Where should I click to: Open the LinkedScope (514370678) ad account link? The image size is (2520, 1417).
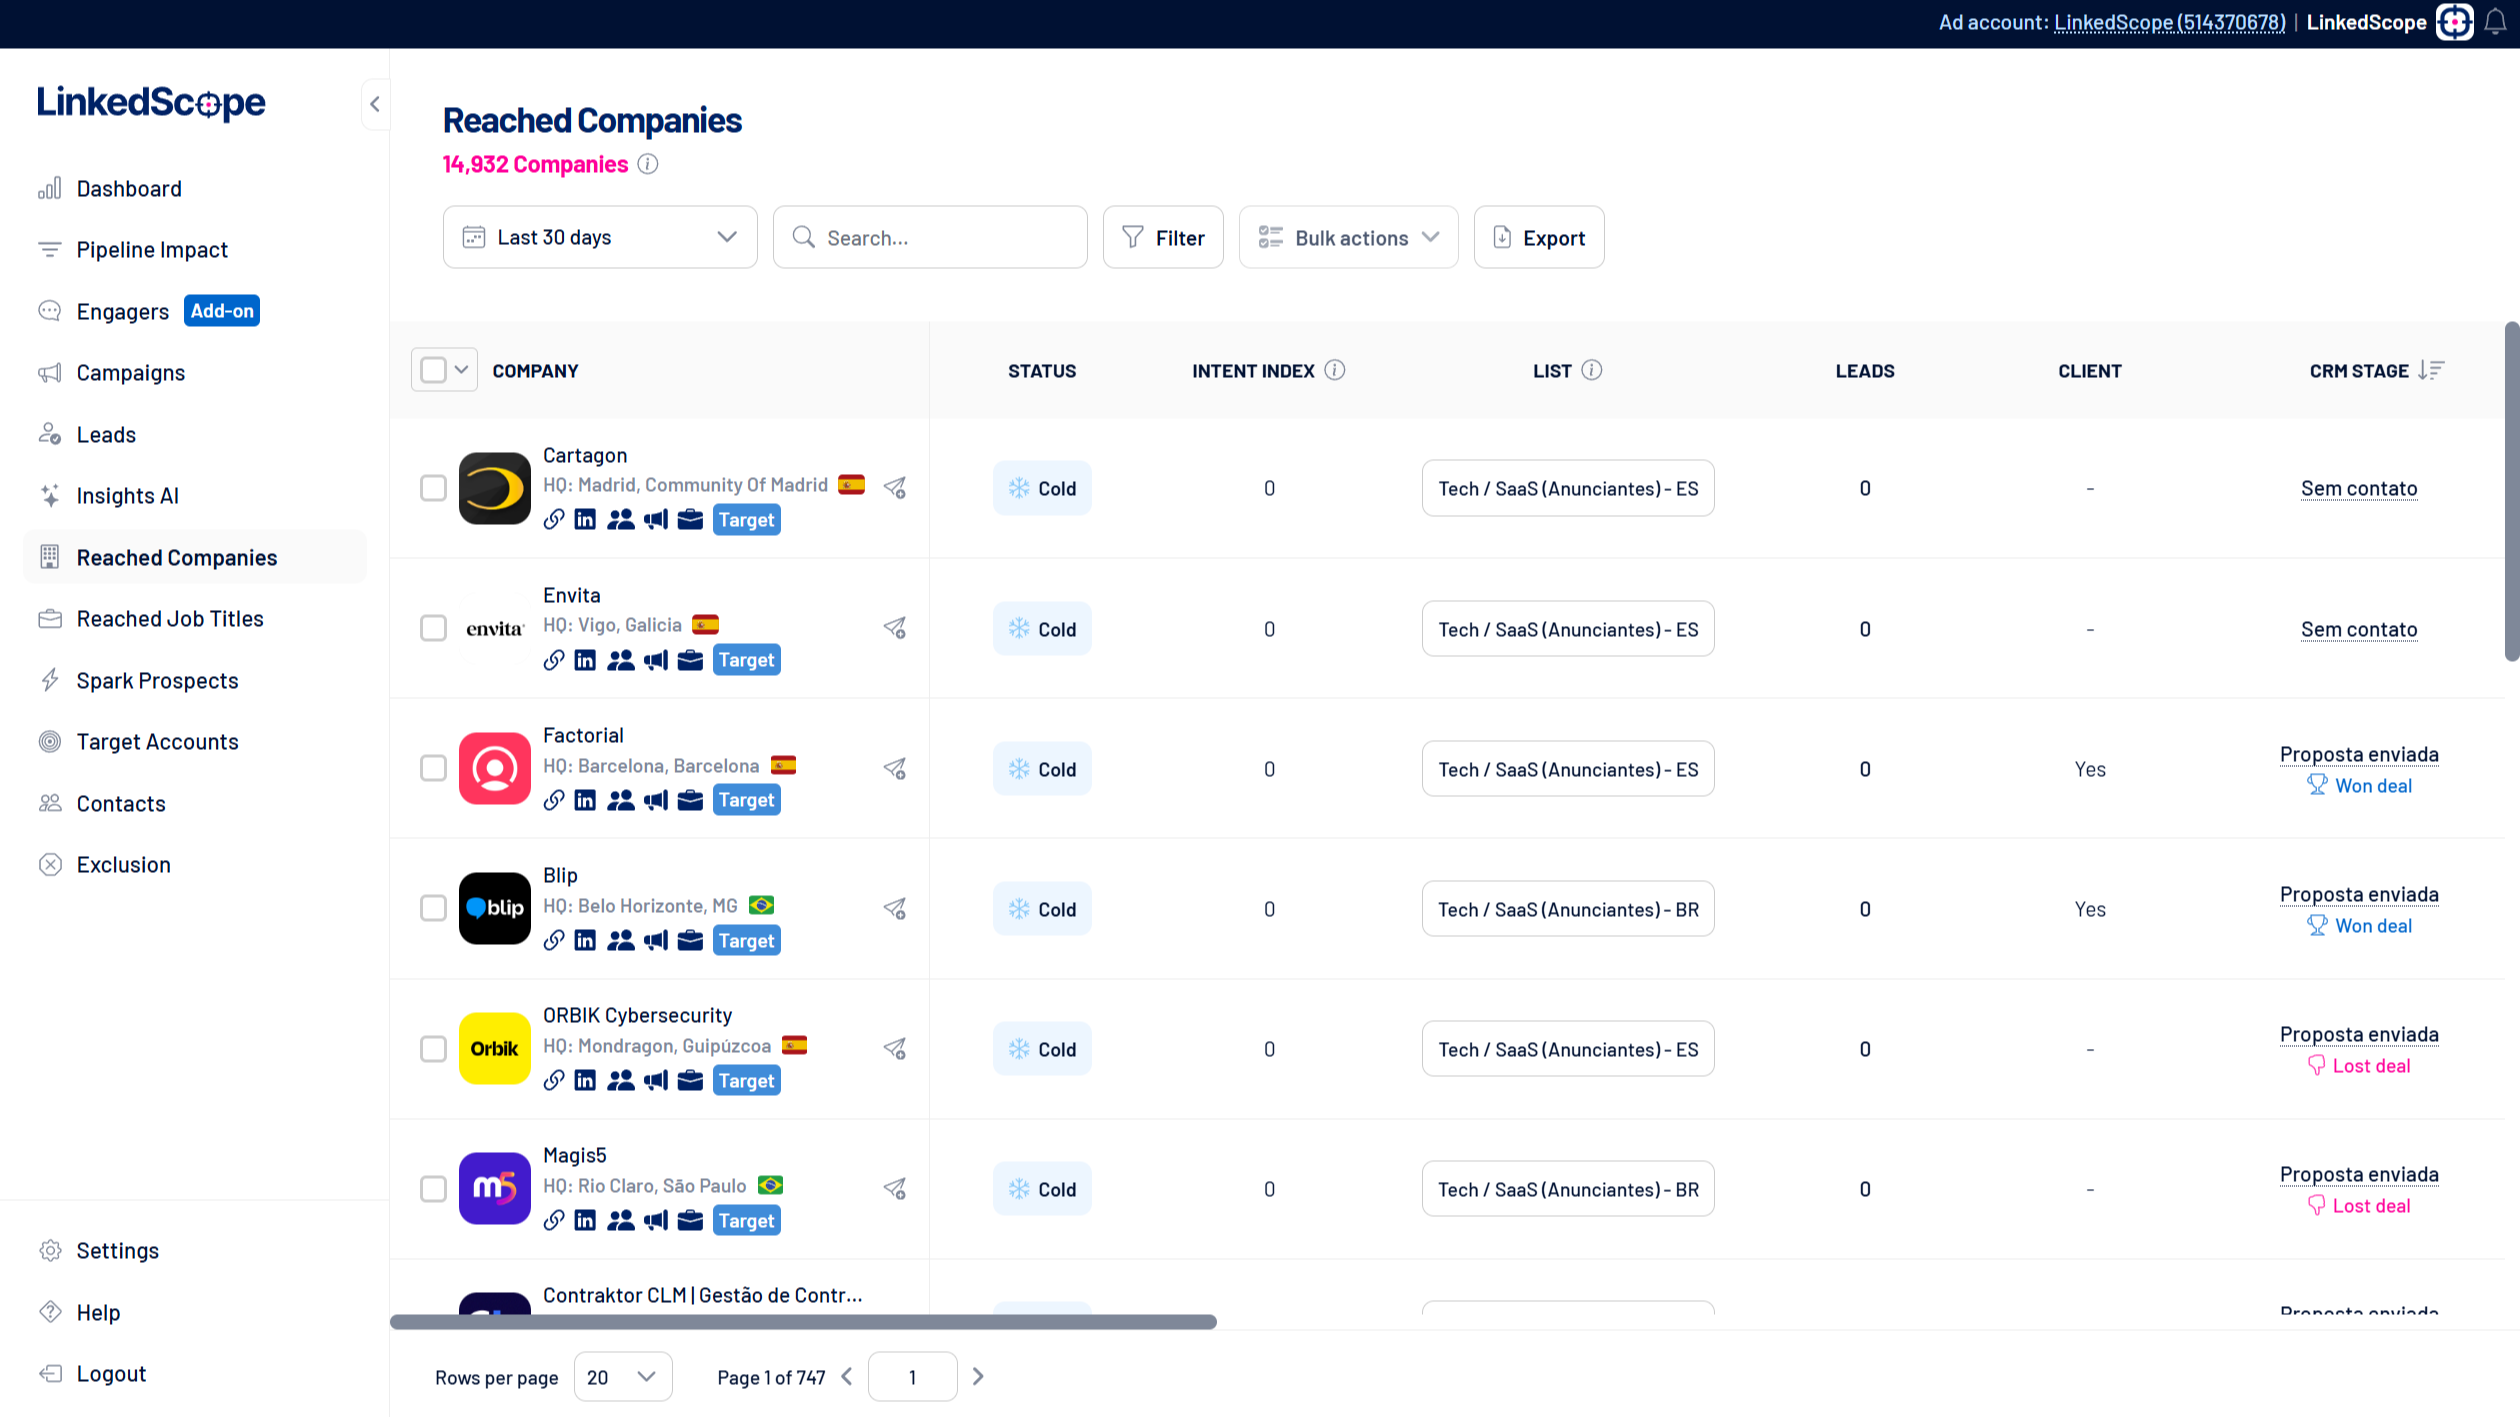coord(2170,22)
